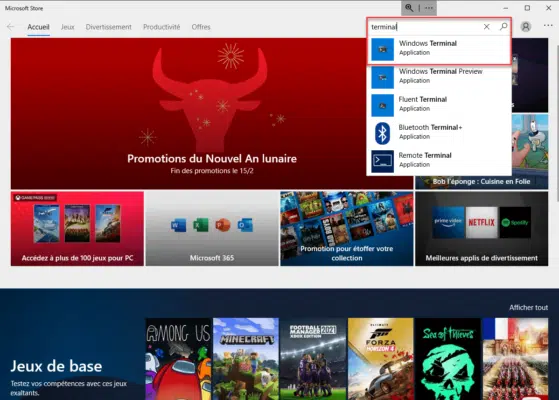Click the Windows Terminal Preview app icon

click(x=383, y=77)
